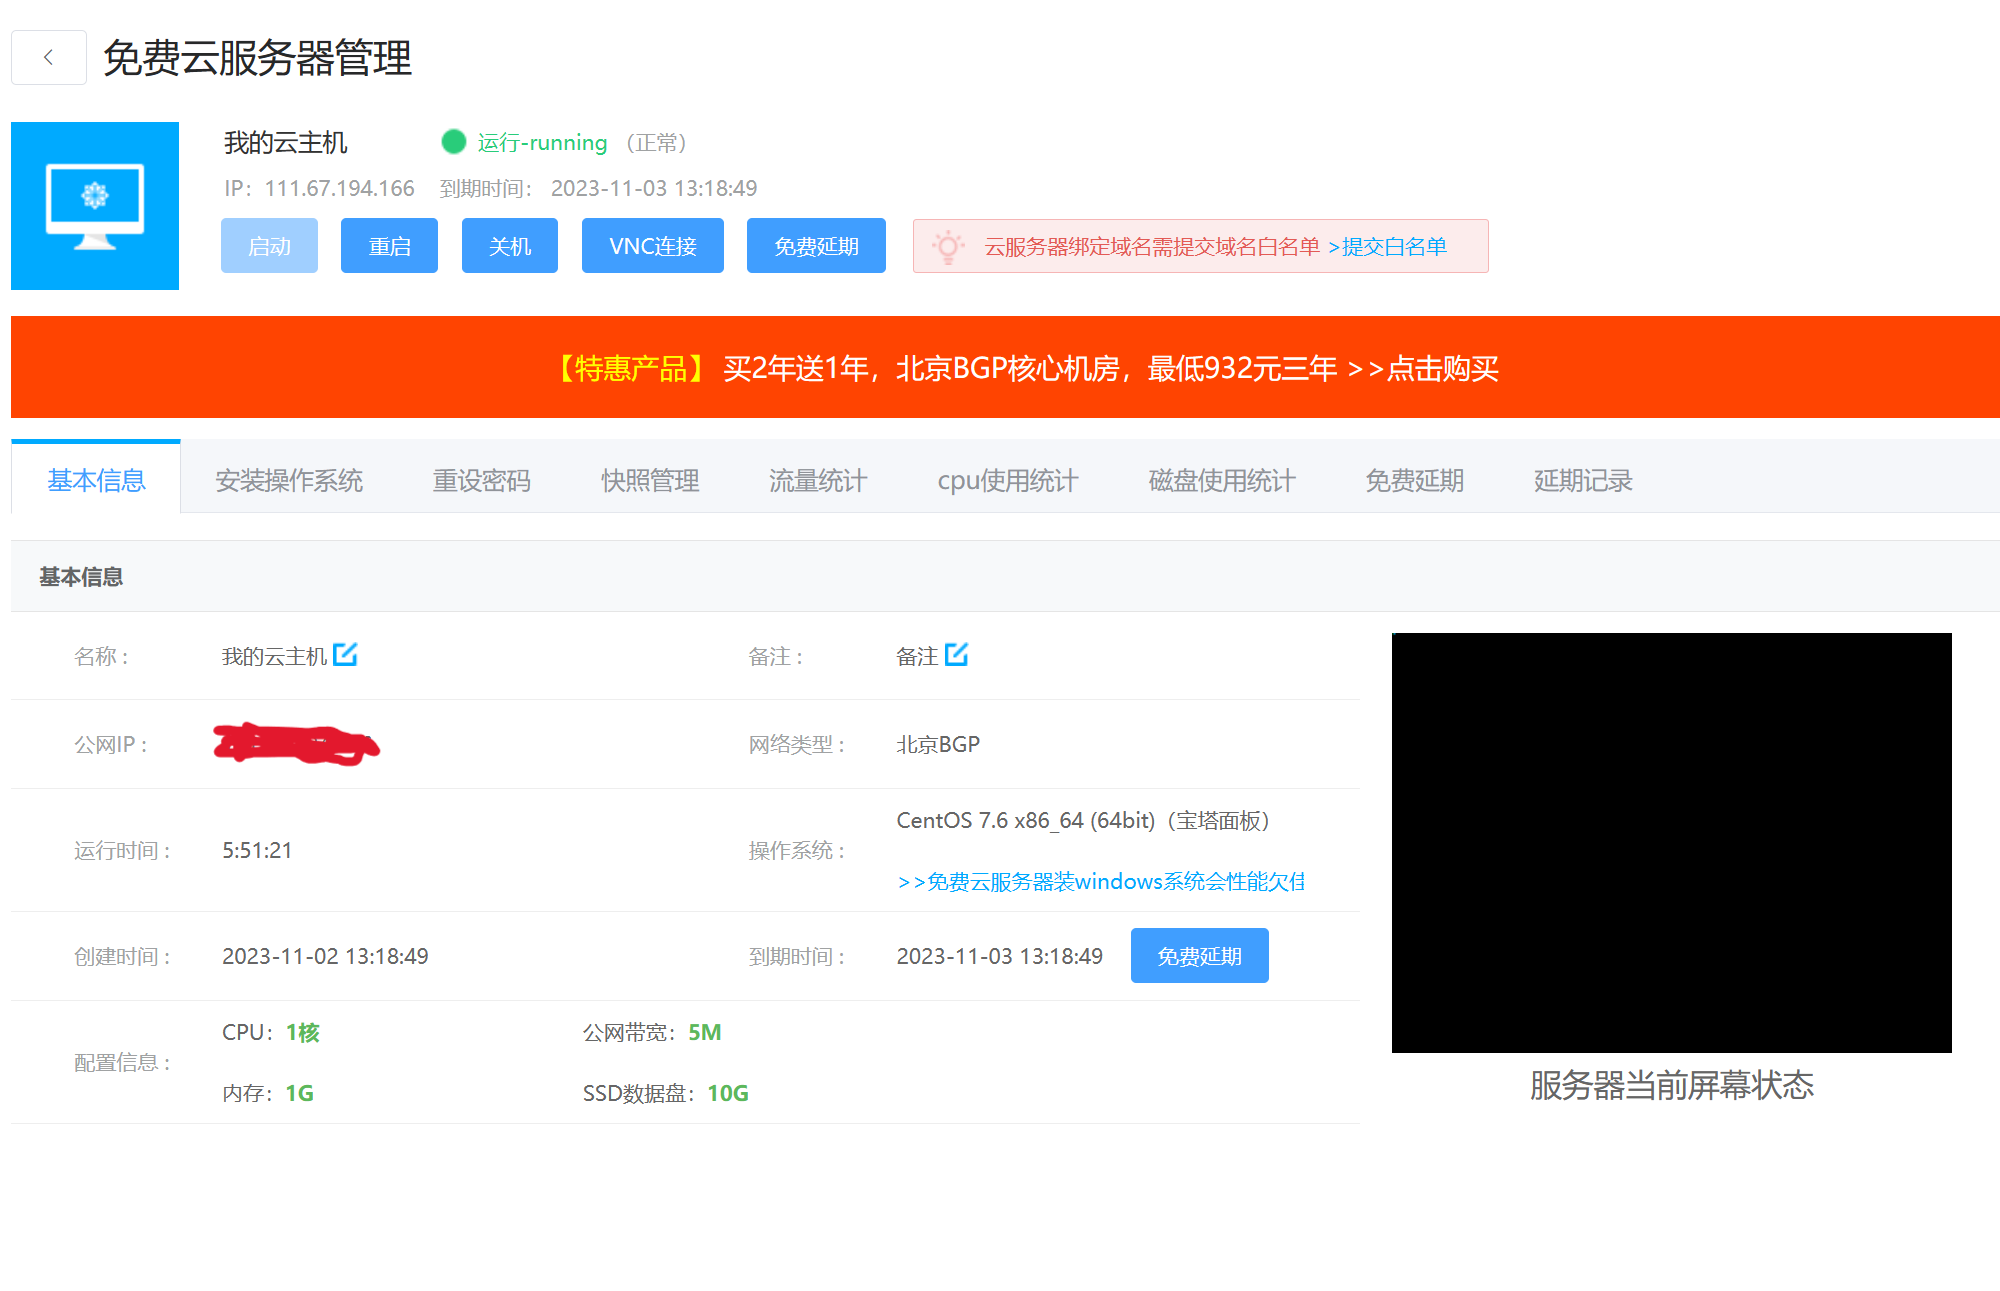This screenshot has height=1291, width=2000.
Task: Click edit icon next to 备注 field
Action: click(956, 655)
